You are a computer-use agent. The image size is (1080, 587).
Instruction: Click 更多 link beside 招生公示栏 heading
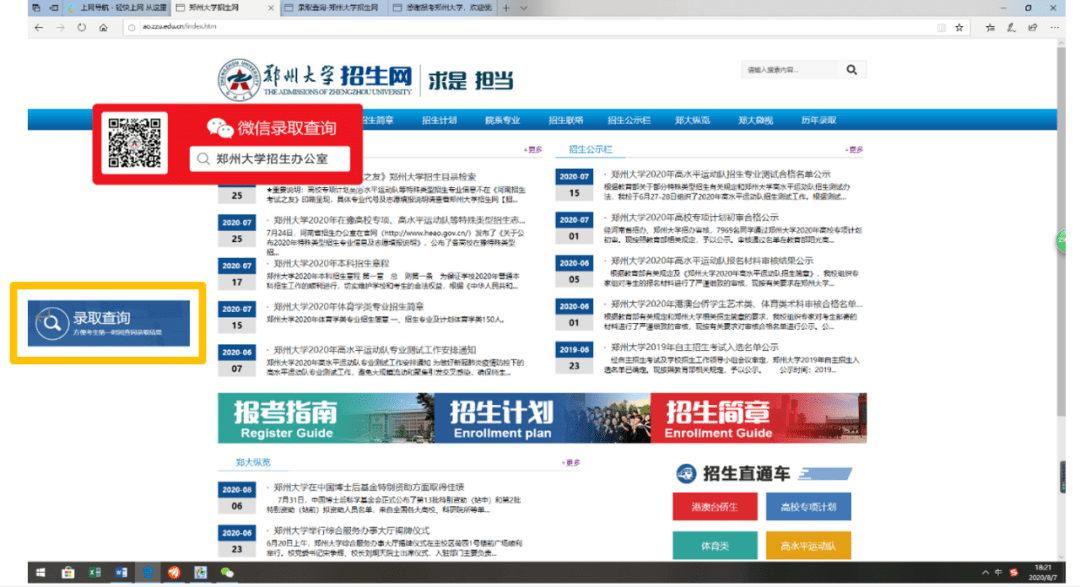(854, 150)
